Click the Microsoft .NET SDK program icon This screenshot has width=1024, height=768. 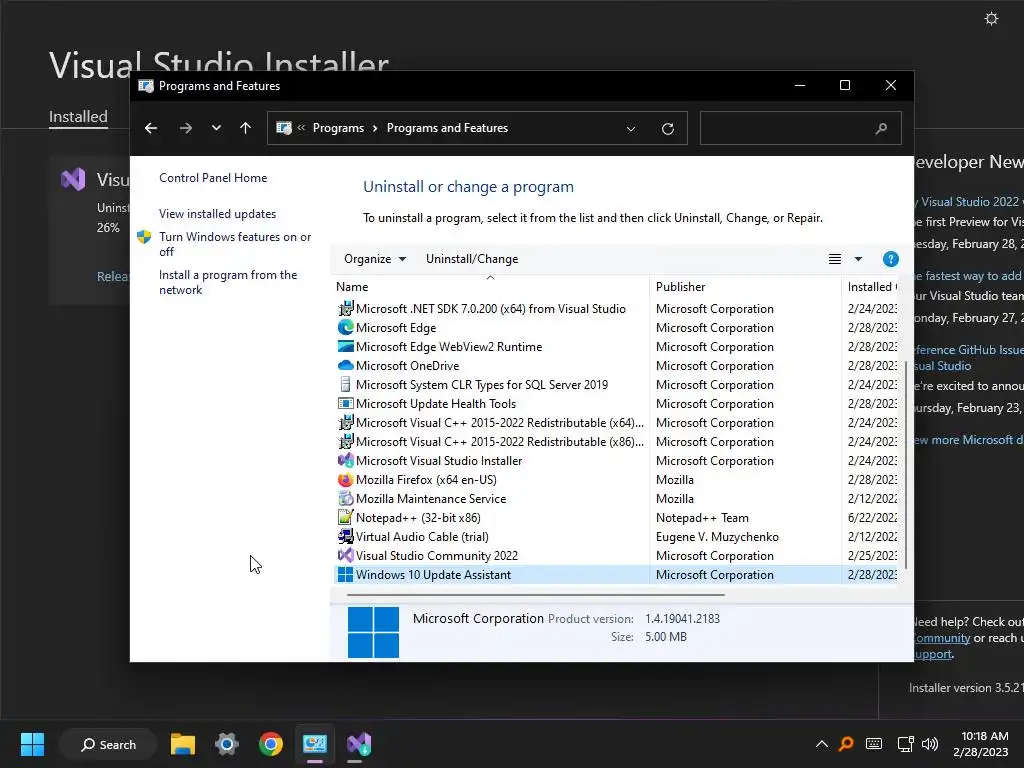pos(345,308)
